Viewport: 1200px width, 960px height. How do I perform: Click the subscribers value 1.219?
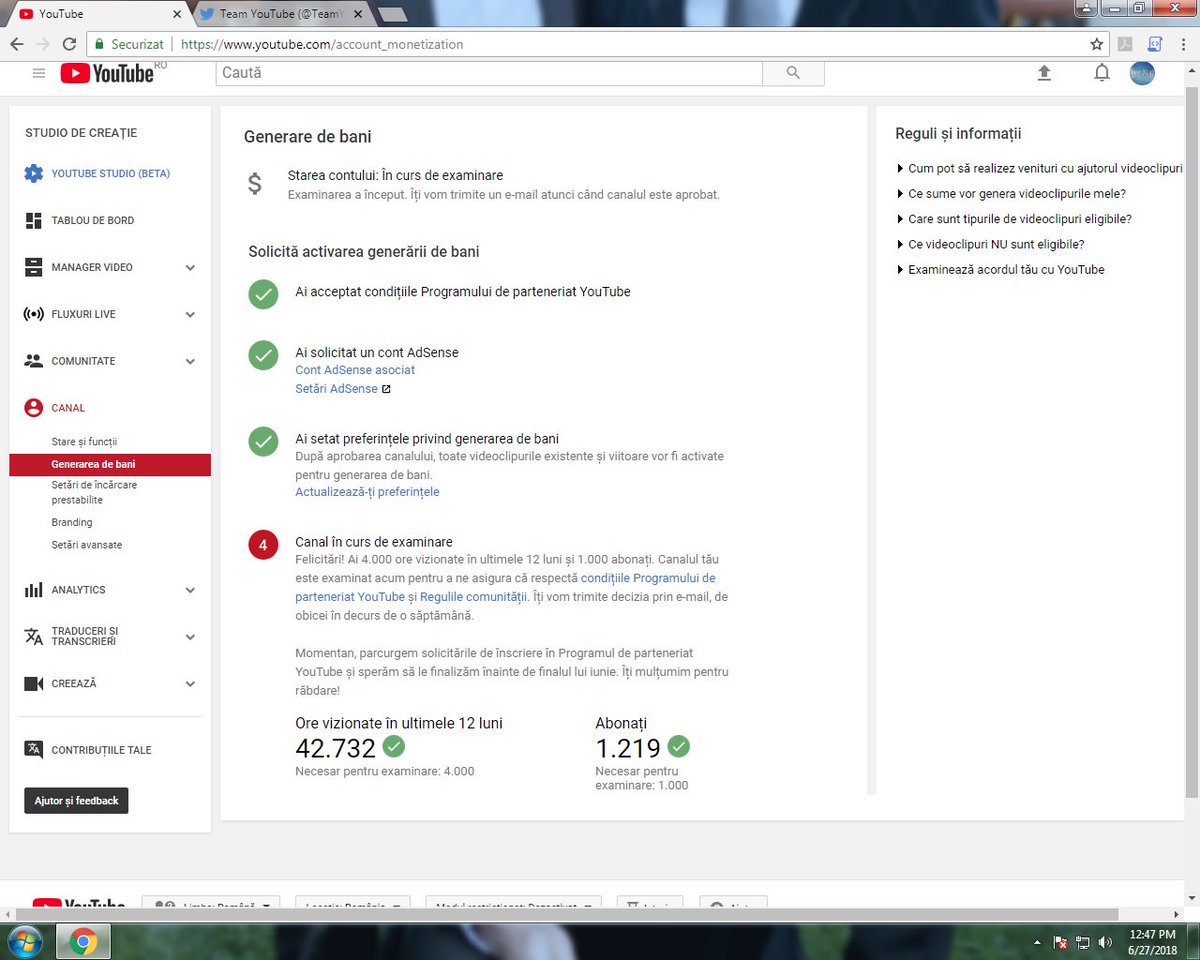tap(628, 748)
